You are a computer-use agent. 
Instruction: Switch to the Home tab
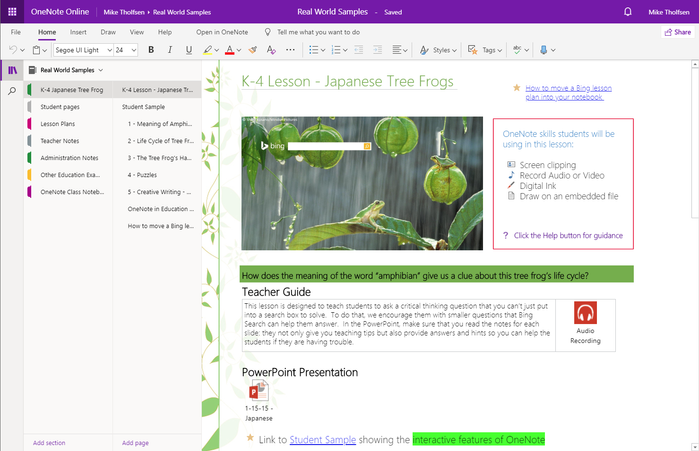(47, 32)
